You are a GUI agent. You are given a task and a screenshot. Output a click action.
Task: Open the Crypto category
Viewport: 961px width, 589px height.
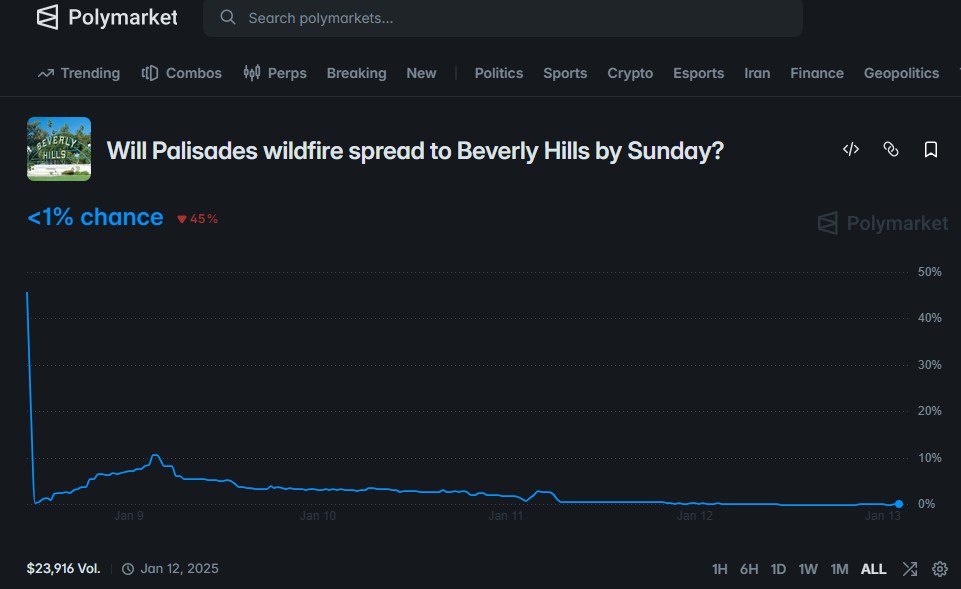click(630, 74)
